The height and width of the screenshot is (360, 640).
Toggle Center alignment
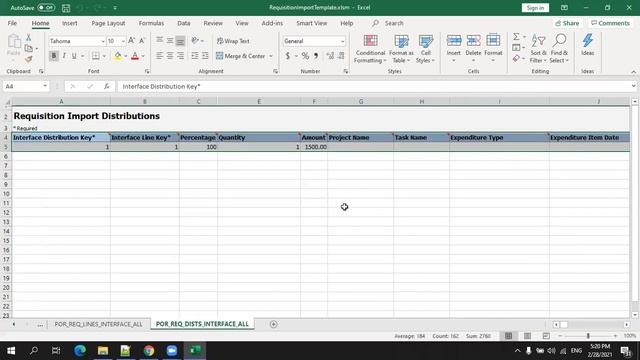tap(170, 56)
